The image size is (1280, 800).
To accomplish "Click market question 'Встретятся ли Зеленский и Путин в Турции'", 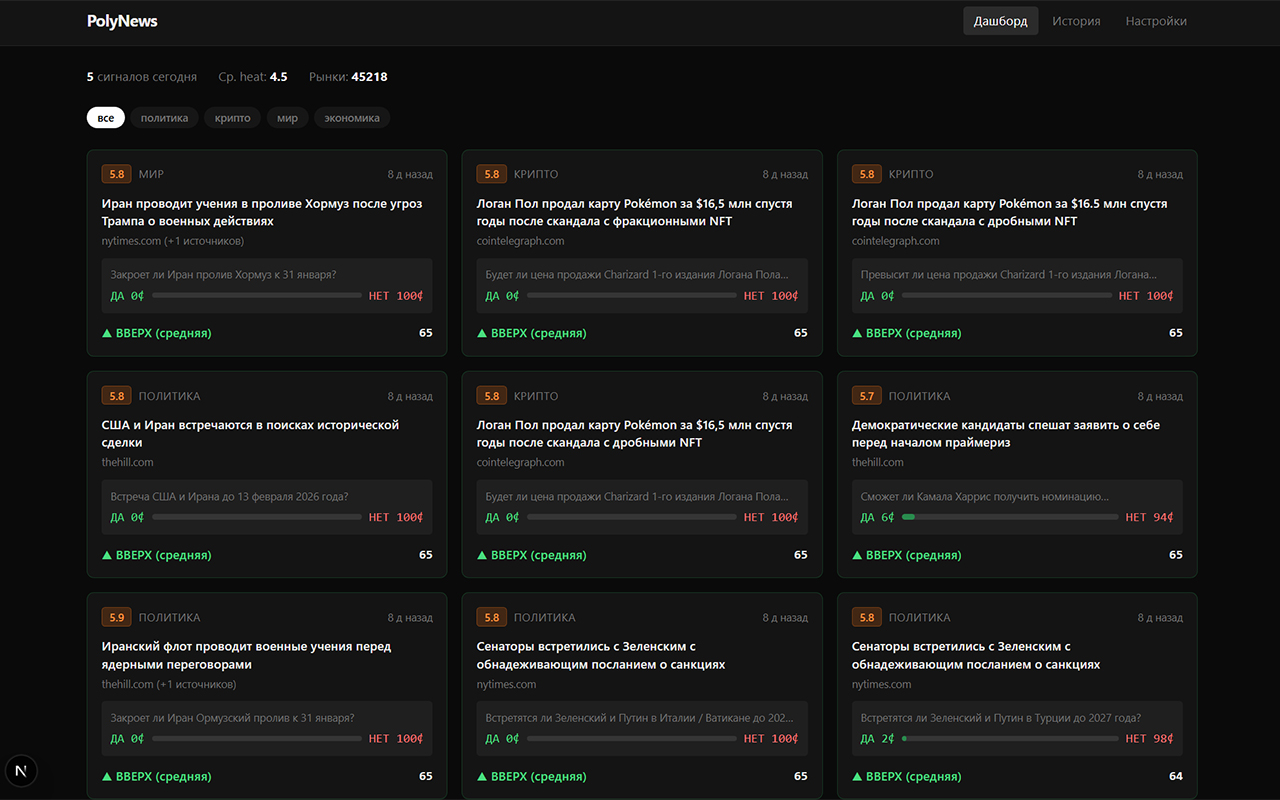I will 1000,718.
